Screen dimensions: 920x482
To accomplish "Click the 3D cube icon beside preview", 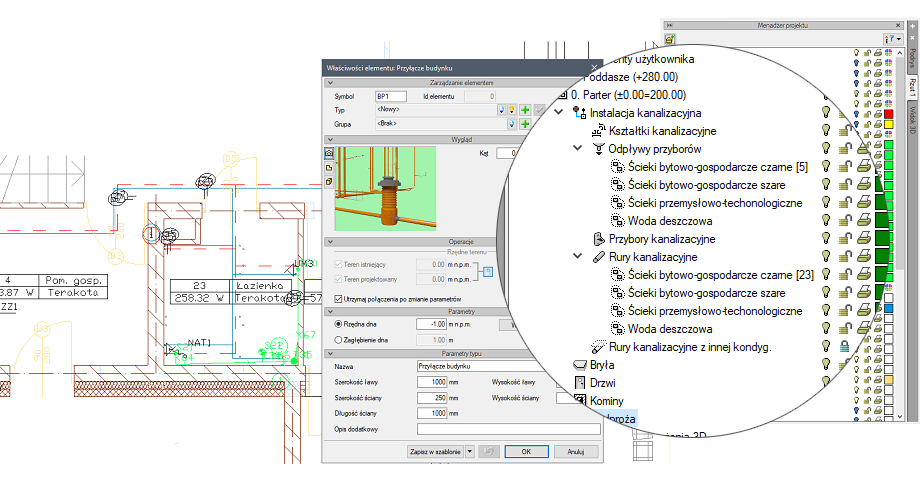I will [329, 182].
